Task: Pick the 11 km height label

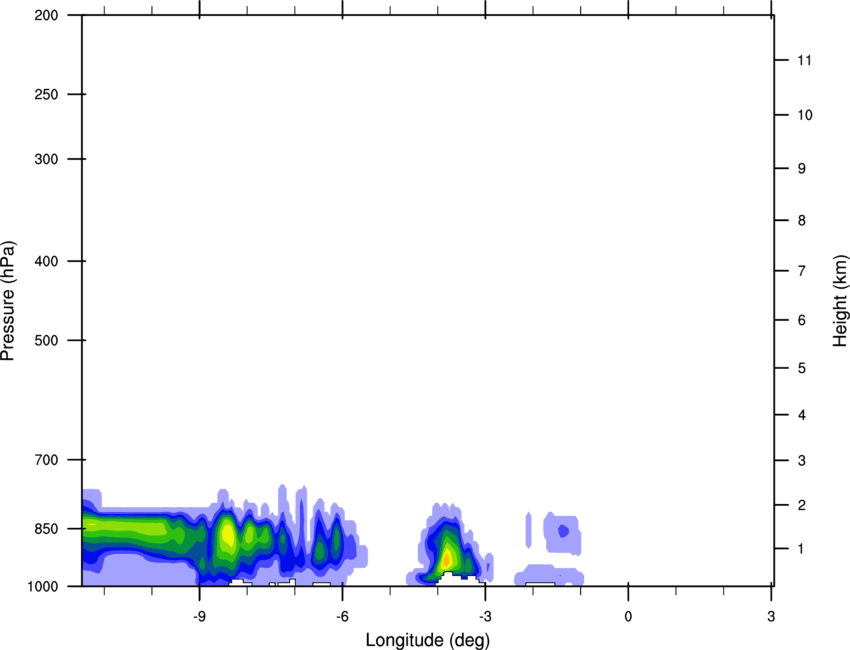Action: (x=804, y=60)
